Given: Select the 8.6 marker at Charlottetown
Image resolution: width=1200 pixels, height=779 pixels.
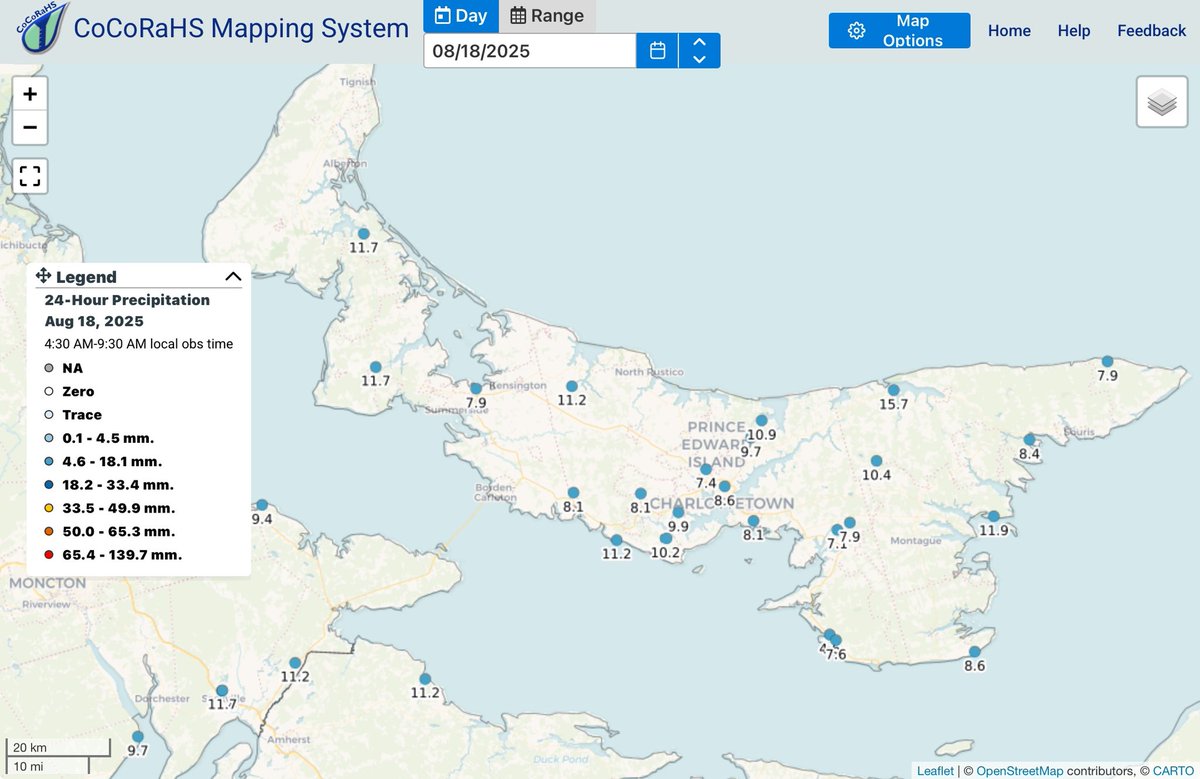Looking at the screenshot, I should click(724, 487).
